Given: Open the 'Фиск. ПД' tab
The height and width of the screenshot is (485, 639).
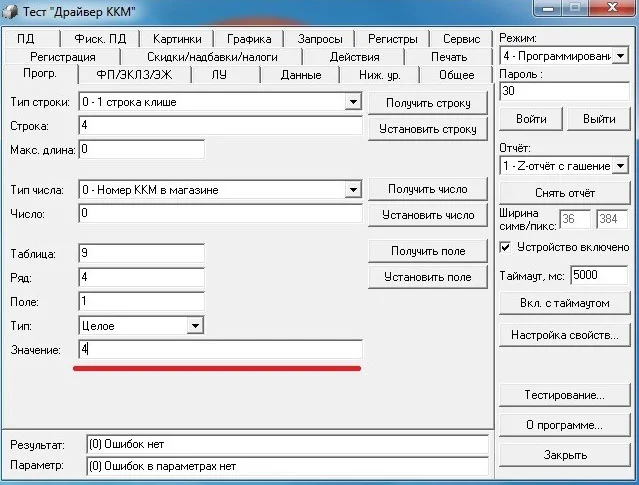Looking at the screenshot, I should coord(100,39).
